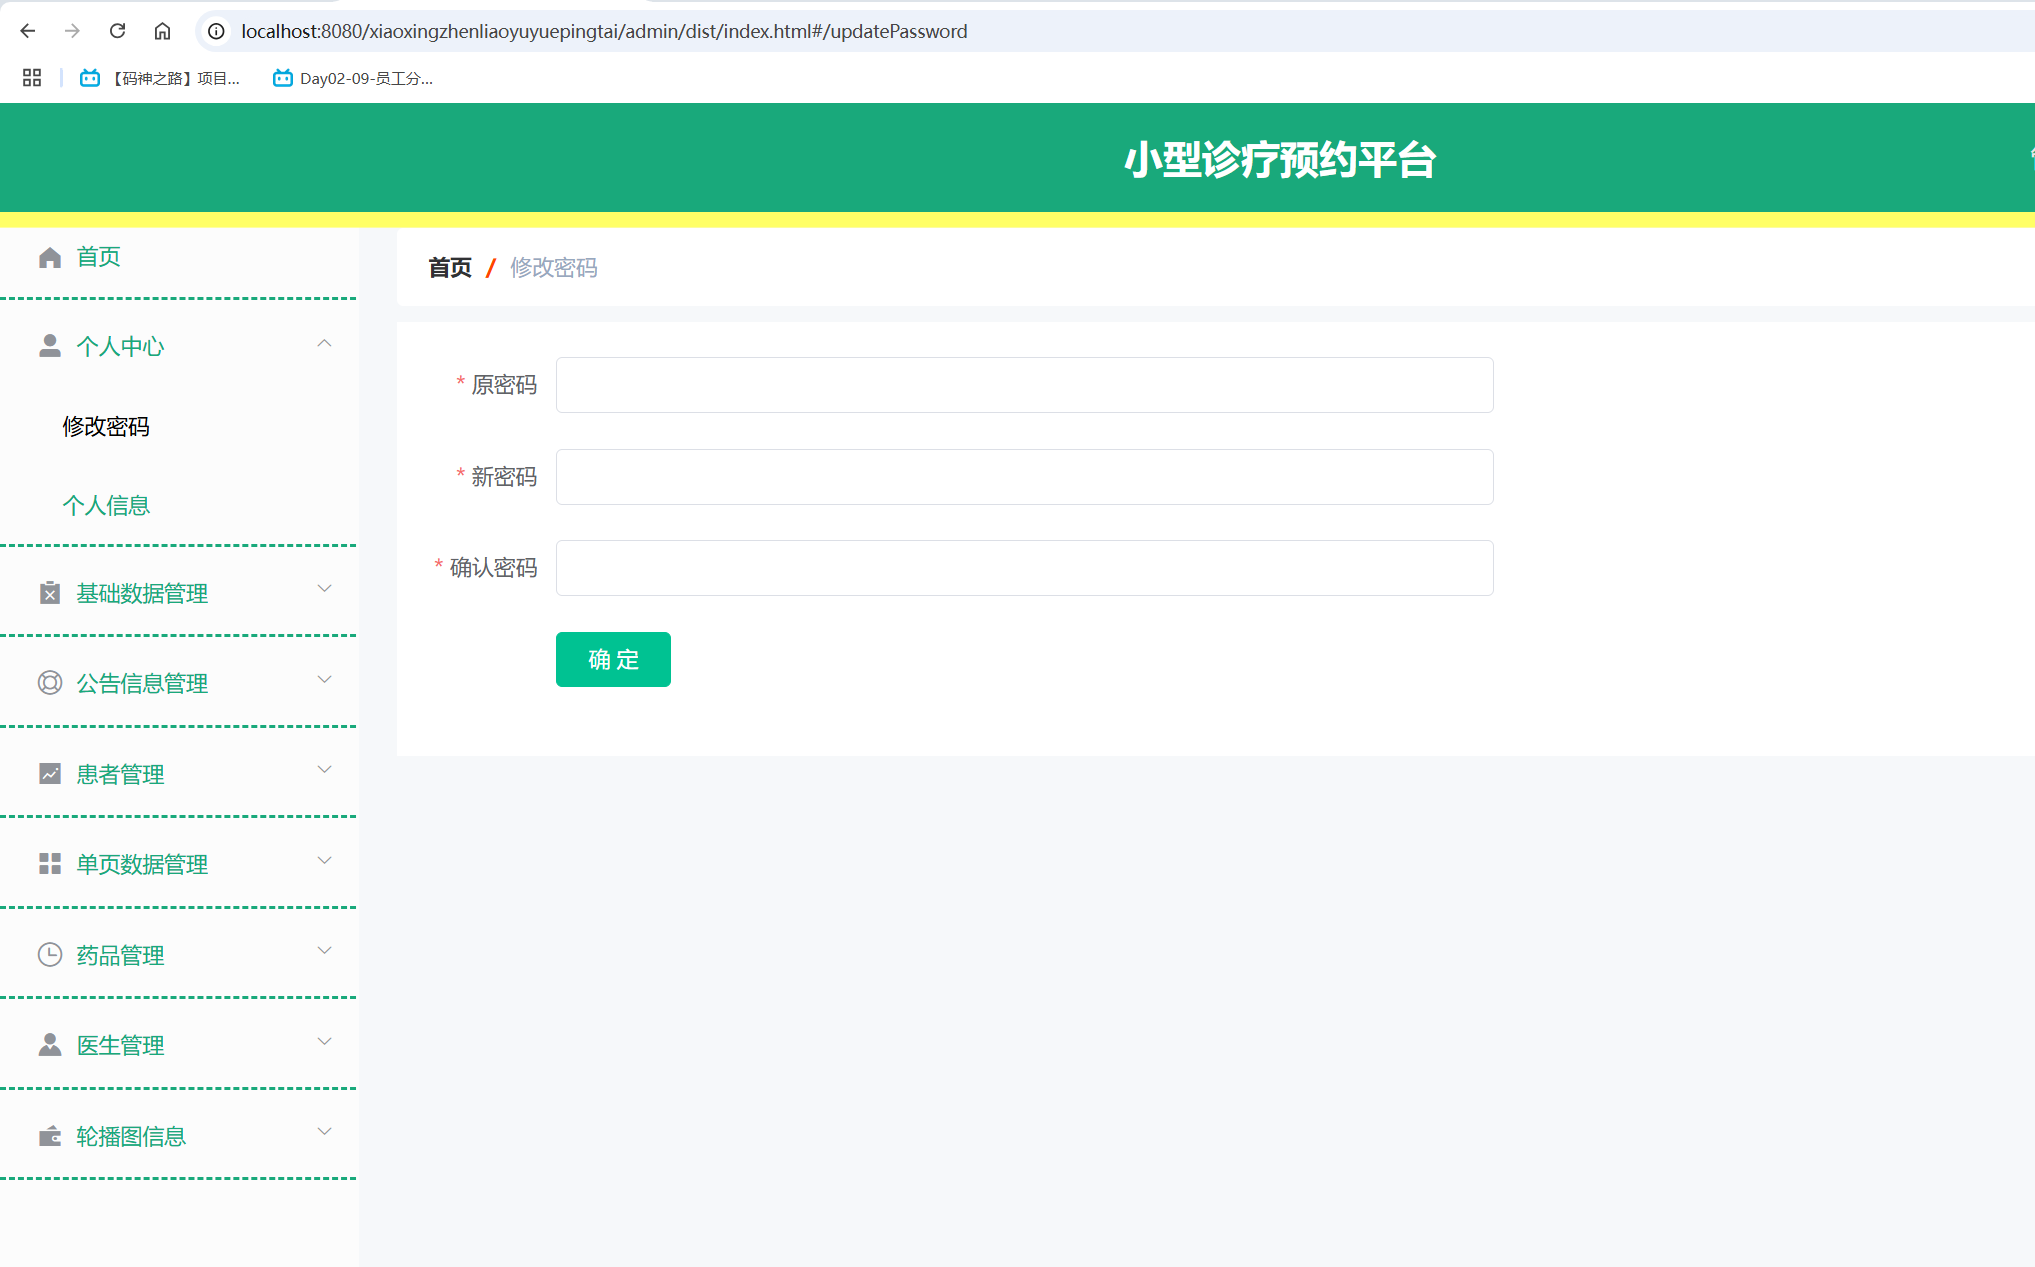Expand the 患者管理 chevron
The height and width of the screenshot is (1267, 2035).
[x=324, y=770]
